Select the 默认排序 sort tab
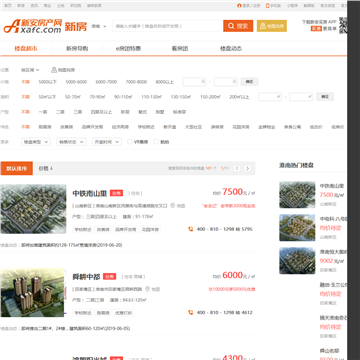 tap(16, 168)
